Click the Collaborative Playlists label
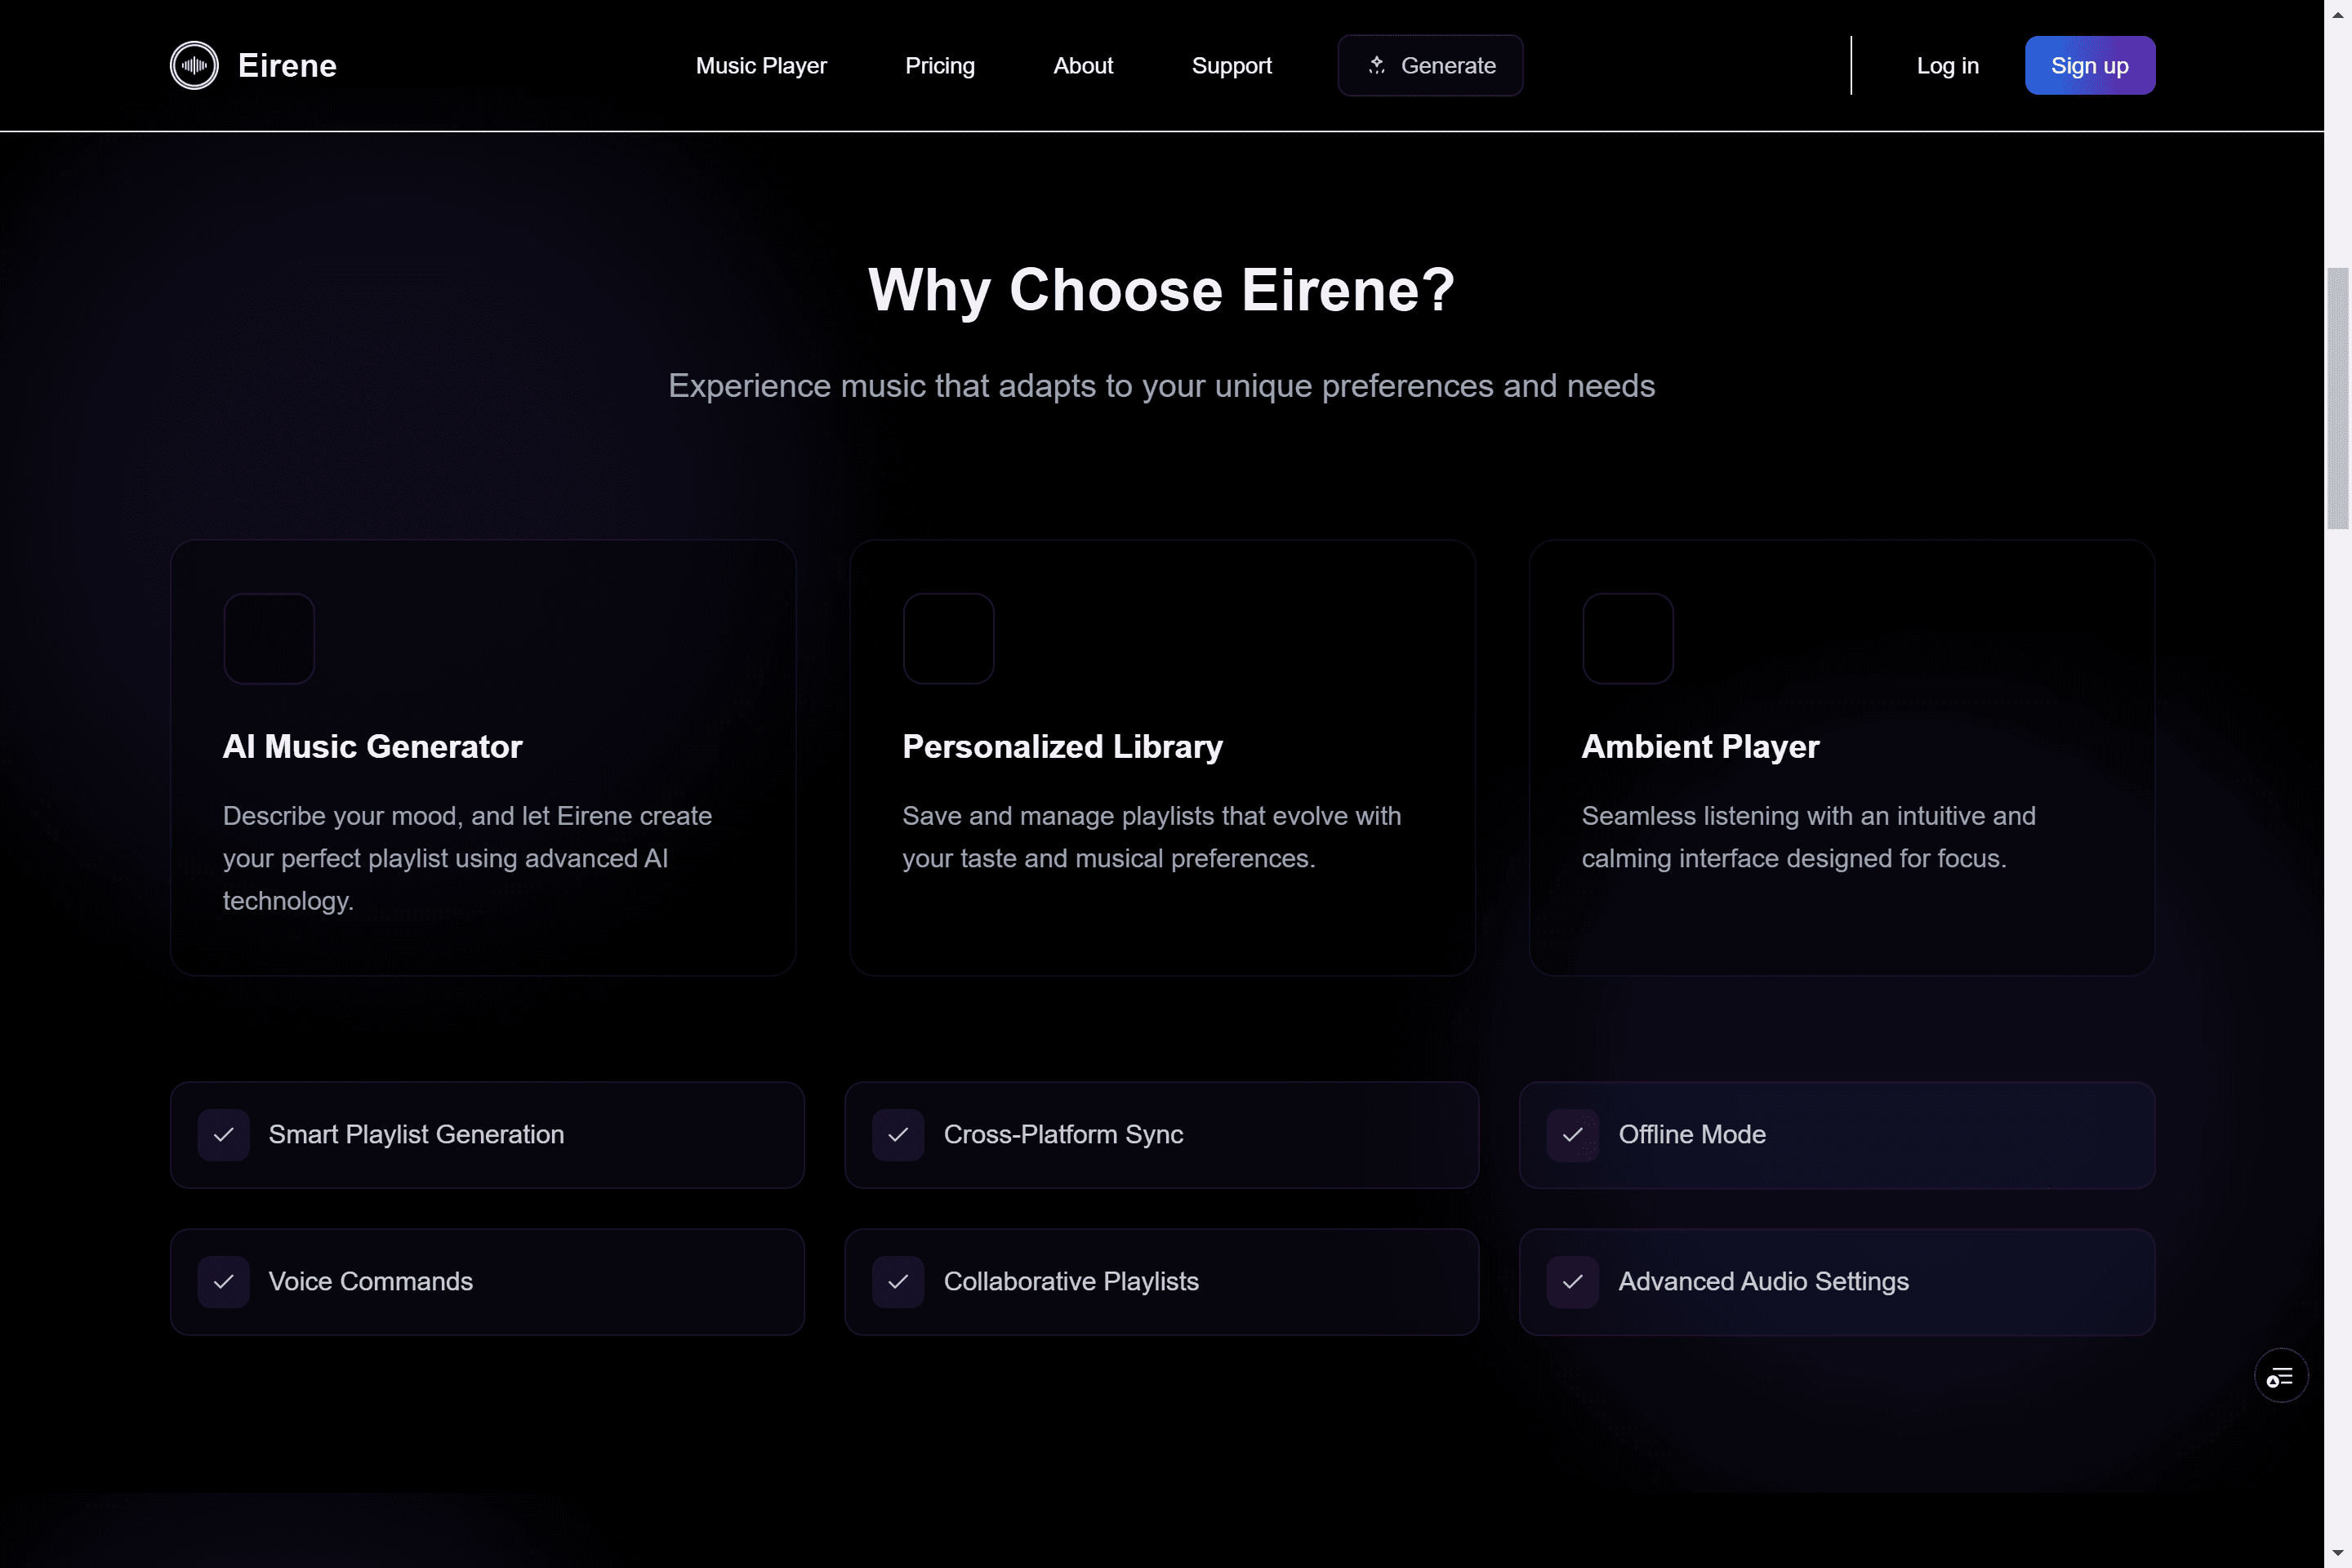2352x1568 pixels. [x=1071, y=1282]
